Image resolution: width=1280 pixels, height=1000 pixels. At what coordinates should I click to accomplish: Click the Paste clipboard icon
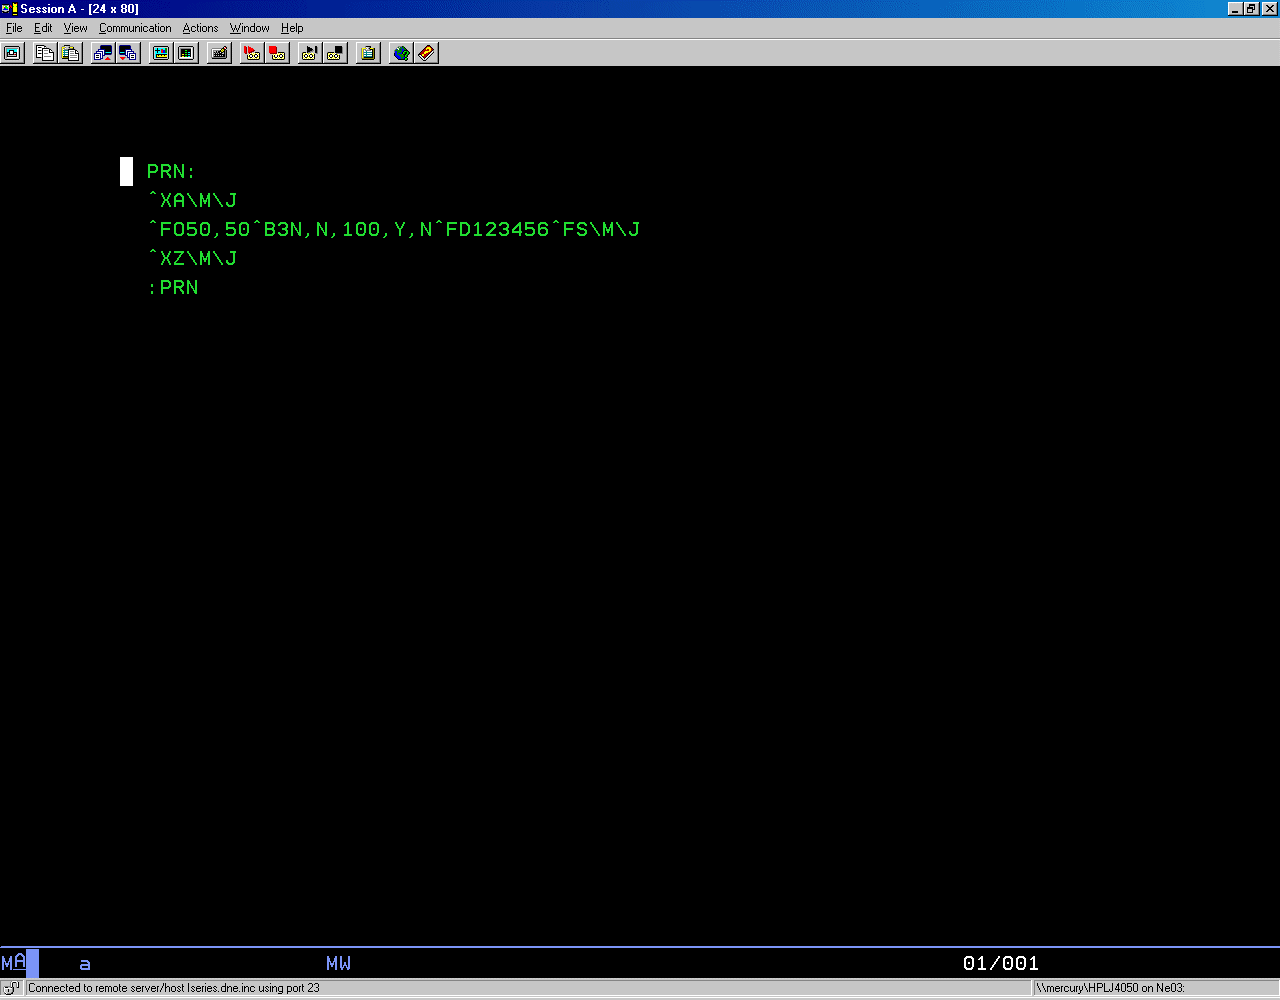pyautogui.click(x=70, y=53)
